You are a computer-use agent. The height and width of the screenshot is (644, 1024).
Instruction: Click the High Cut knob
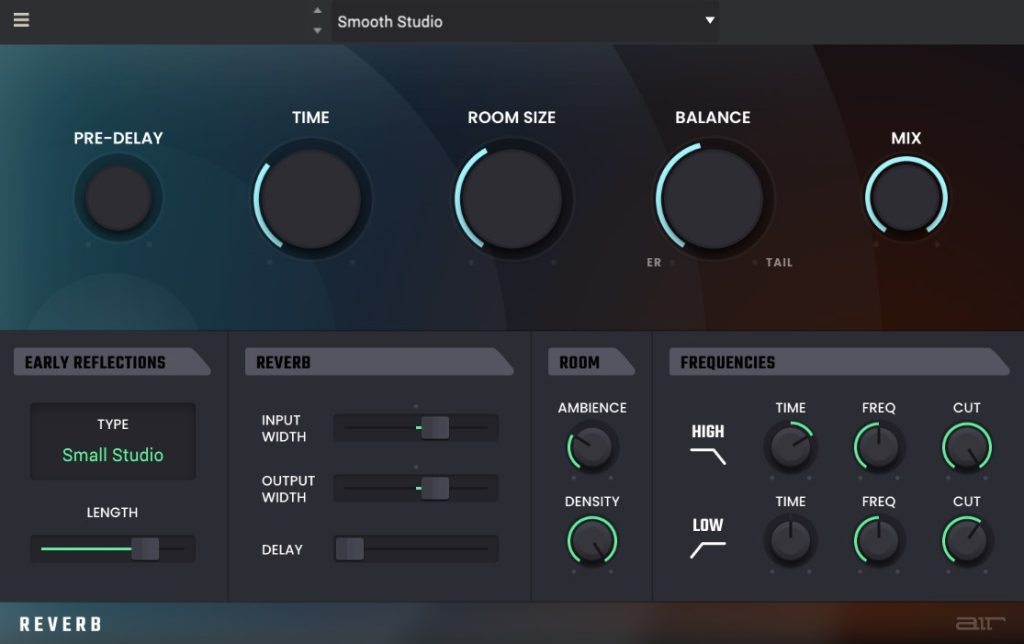click(966, 448)
